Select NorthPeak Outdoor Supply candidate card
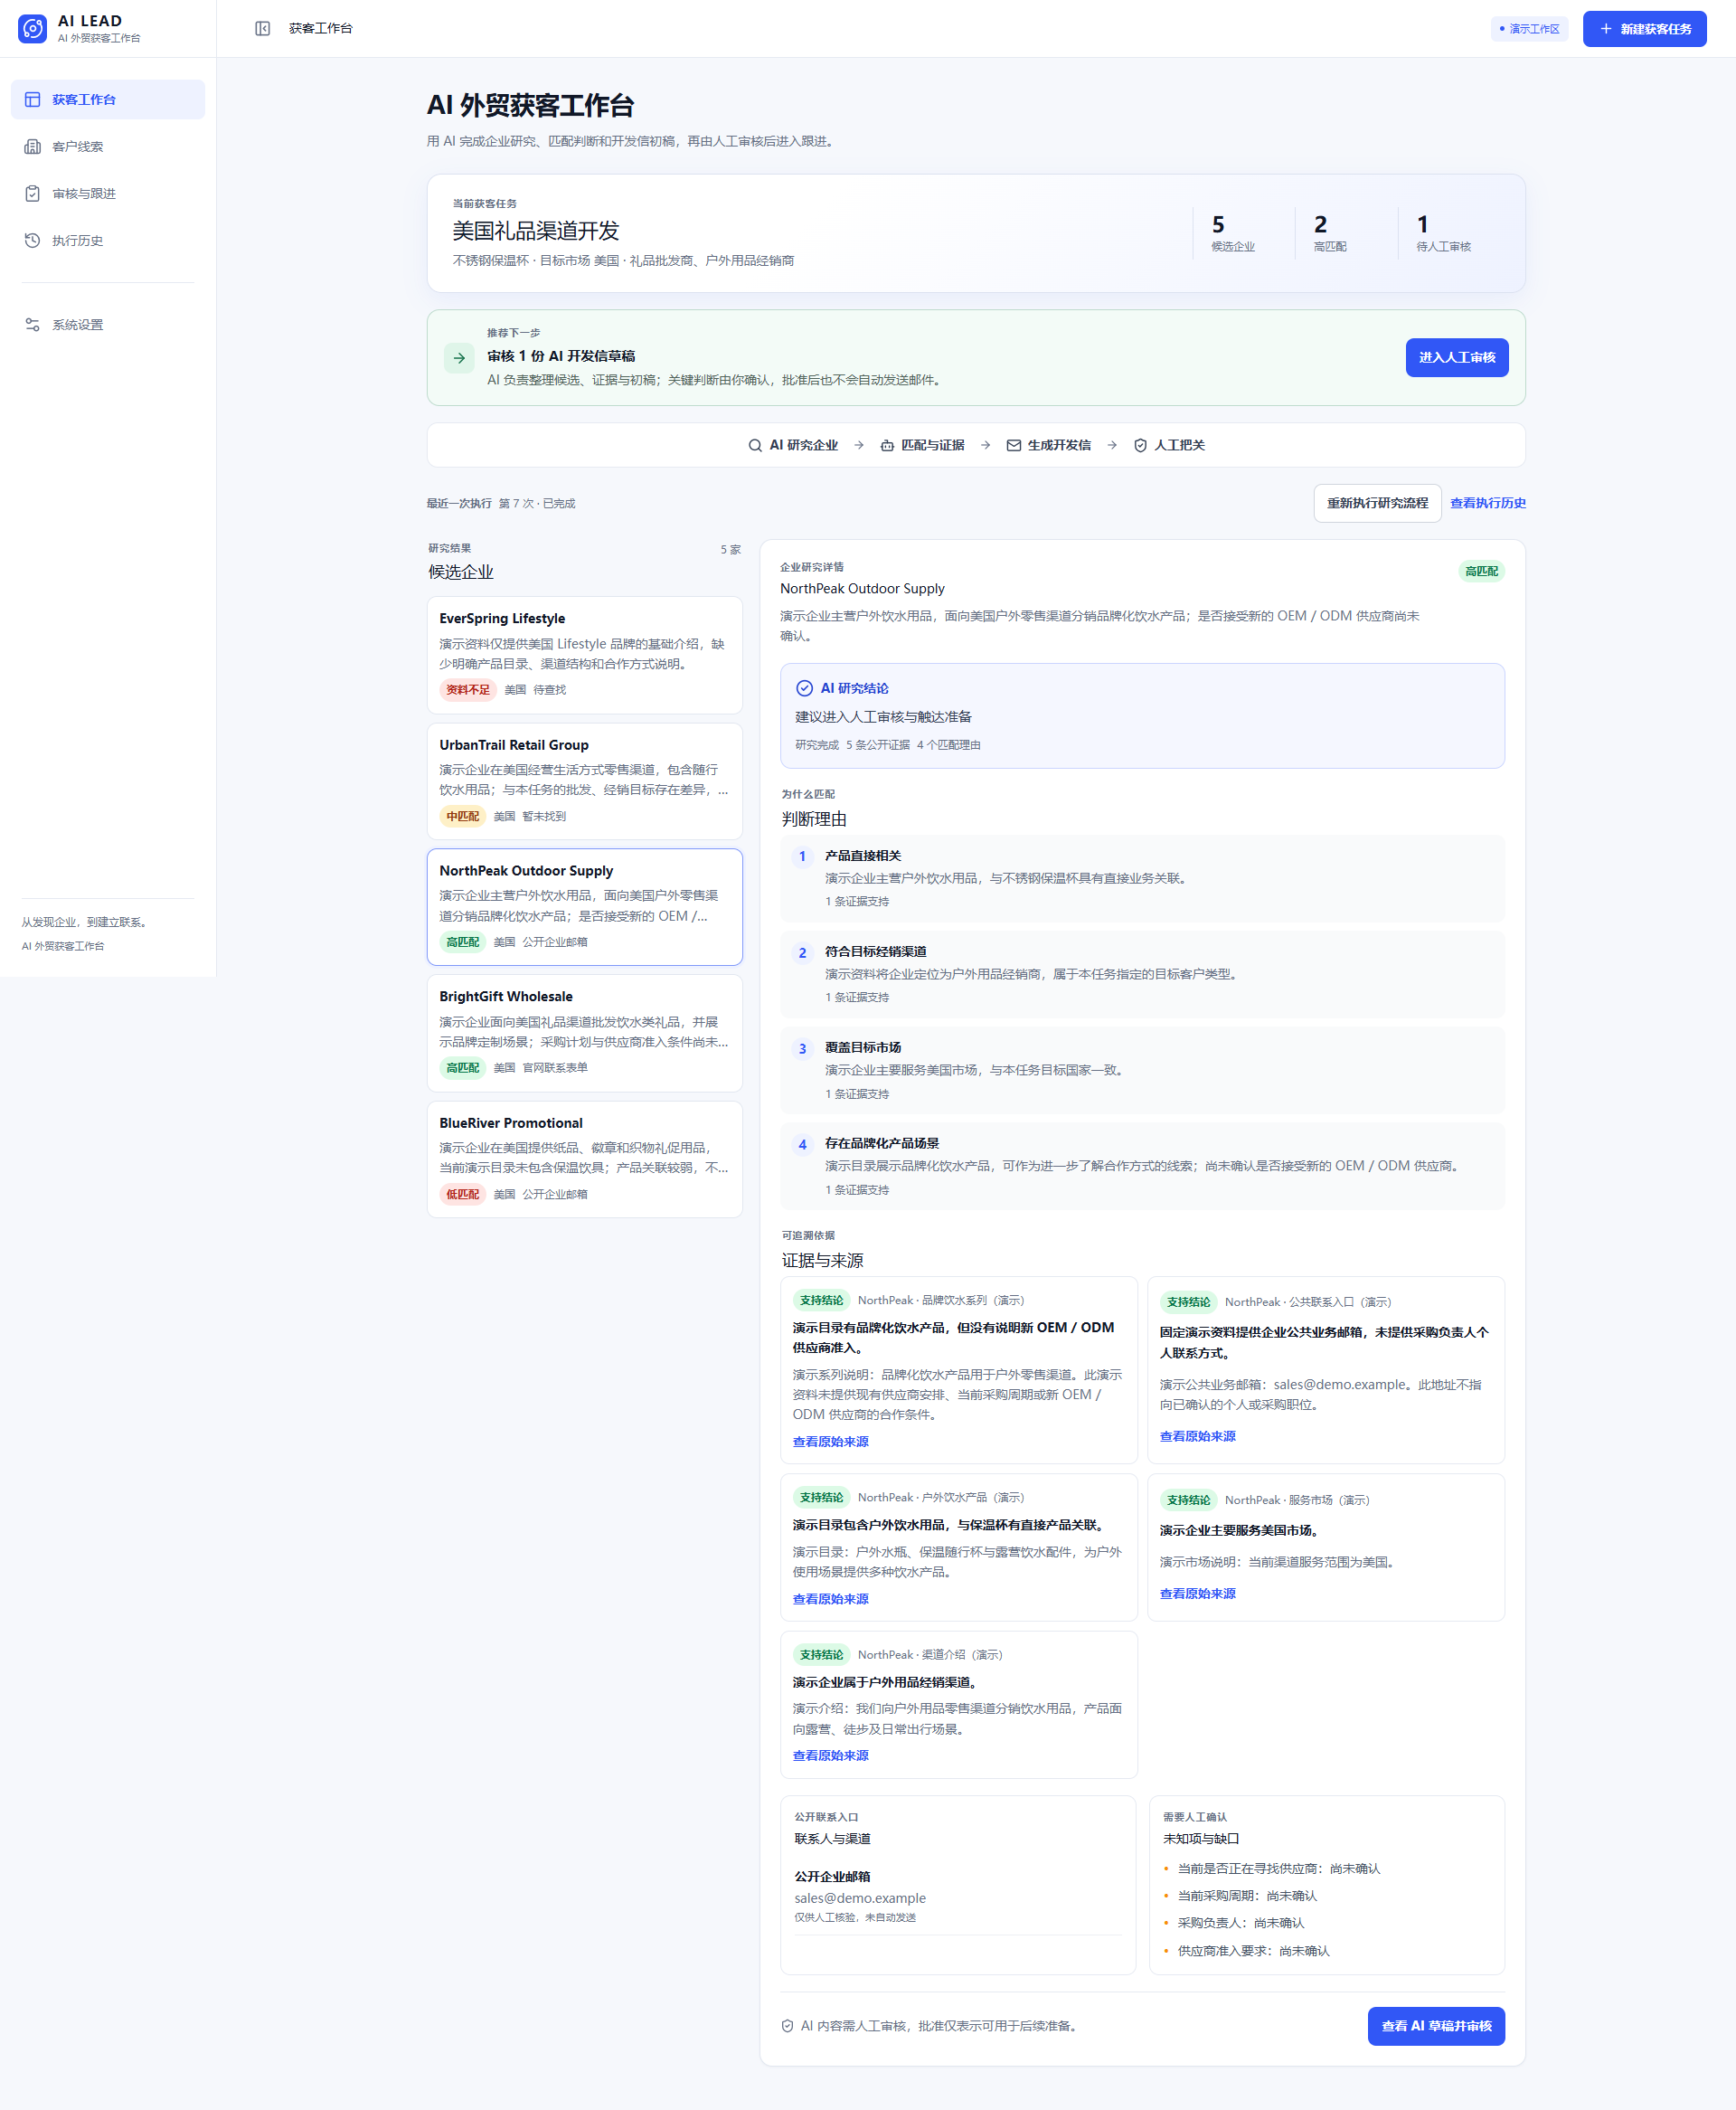This screenshot has height=2110, width=1736. click(x=585, y=907)
